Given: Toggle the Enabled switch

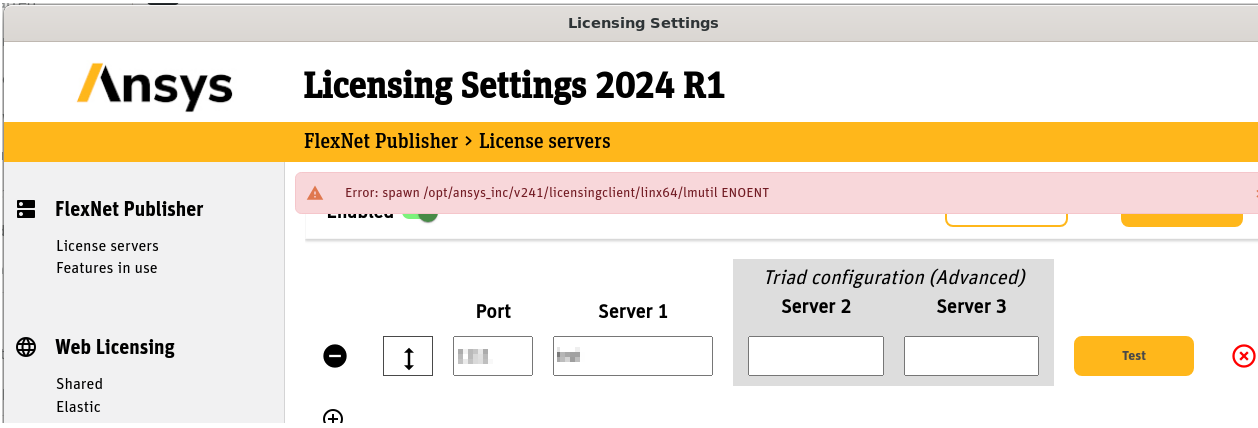Looking at the screenshot, I should pos(421,213).
